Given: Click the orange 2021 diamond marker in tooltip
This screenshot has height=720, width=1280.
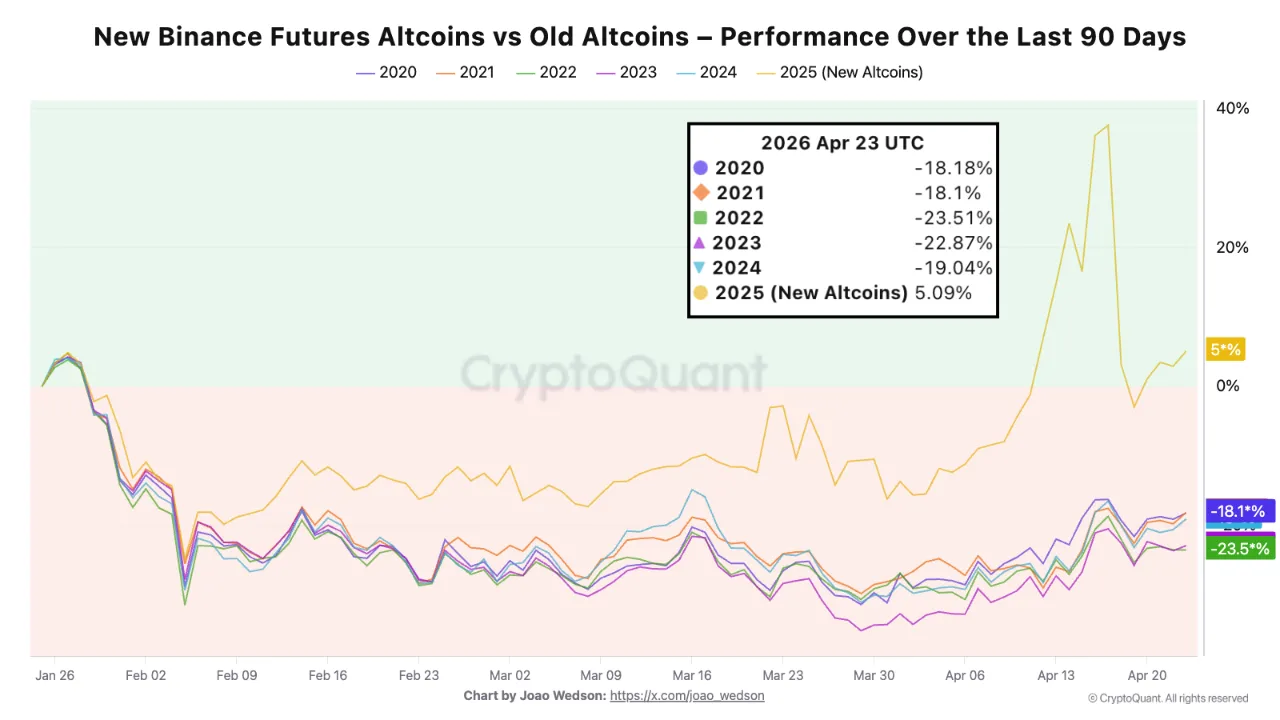Looking at the screenshot, I should (700, 193).
